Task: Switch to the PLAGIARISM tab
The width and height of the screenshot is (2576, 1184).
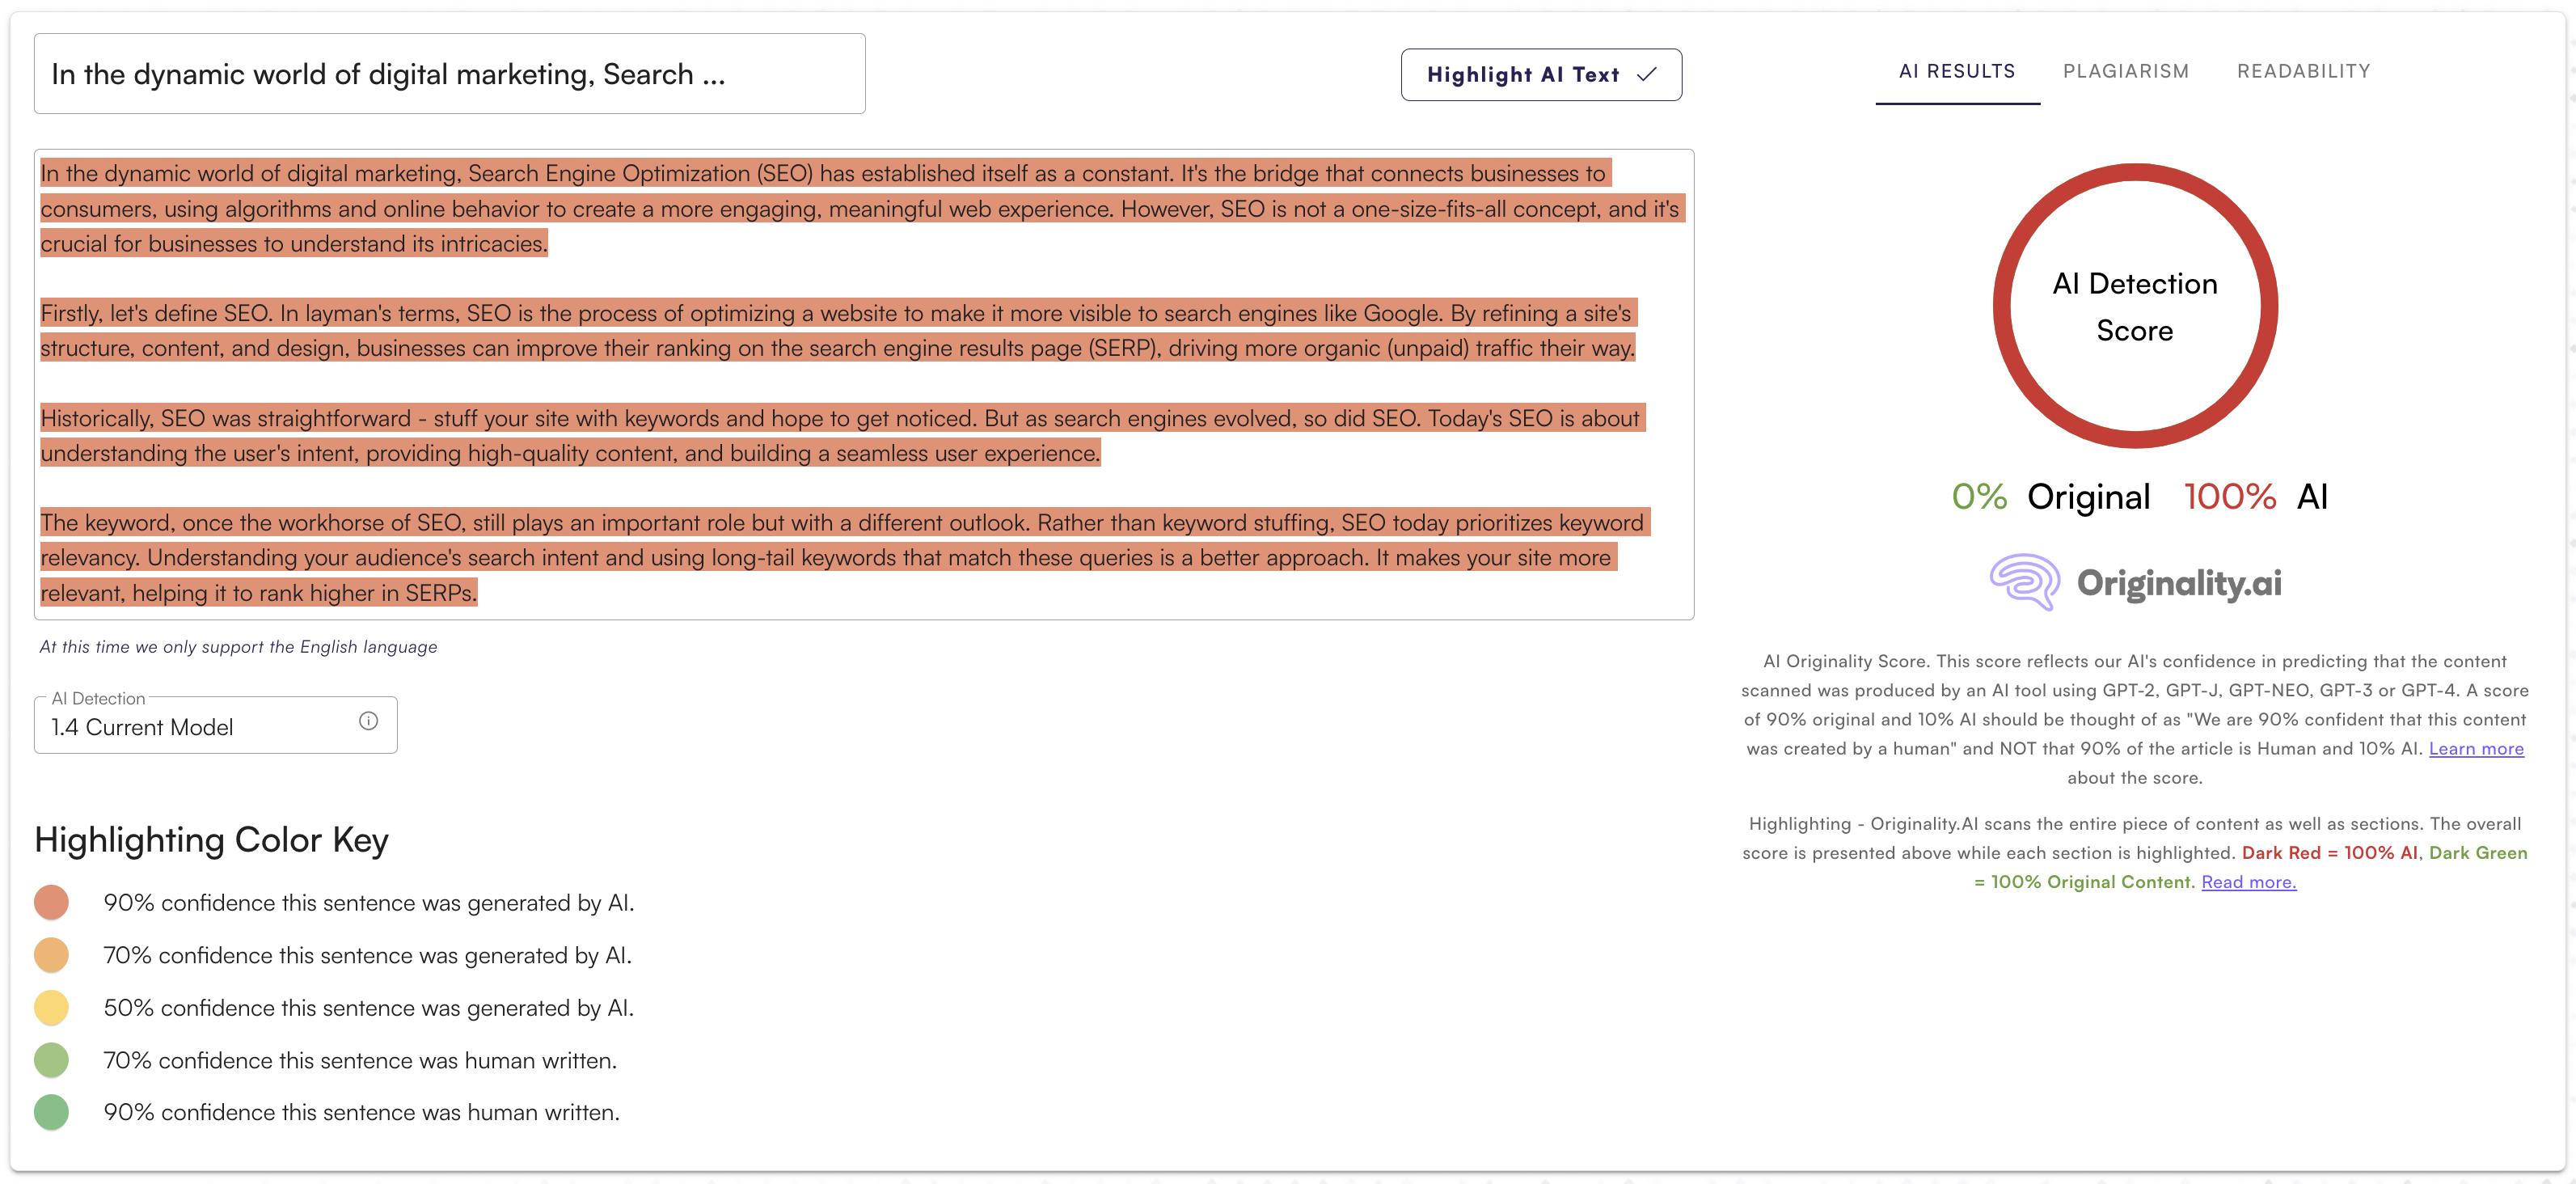Action: pyautogui.click(x=2126, y=70)
